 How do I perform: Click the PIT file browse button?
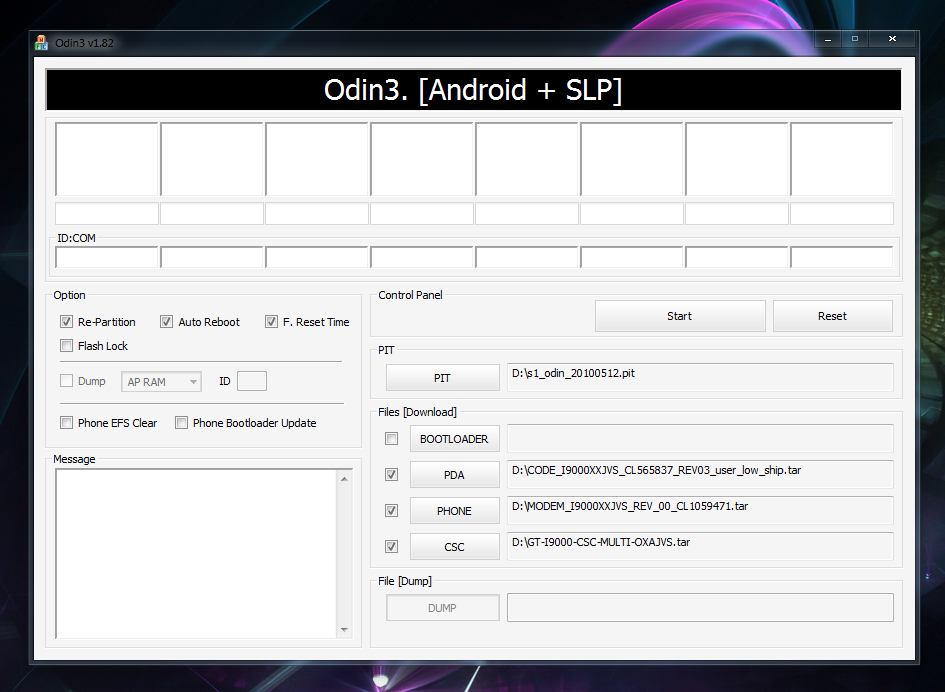click(x=442, y=377)
